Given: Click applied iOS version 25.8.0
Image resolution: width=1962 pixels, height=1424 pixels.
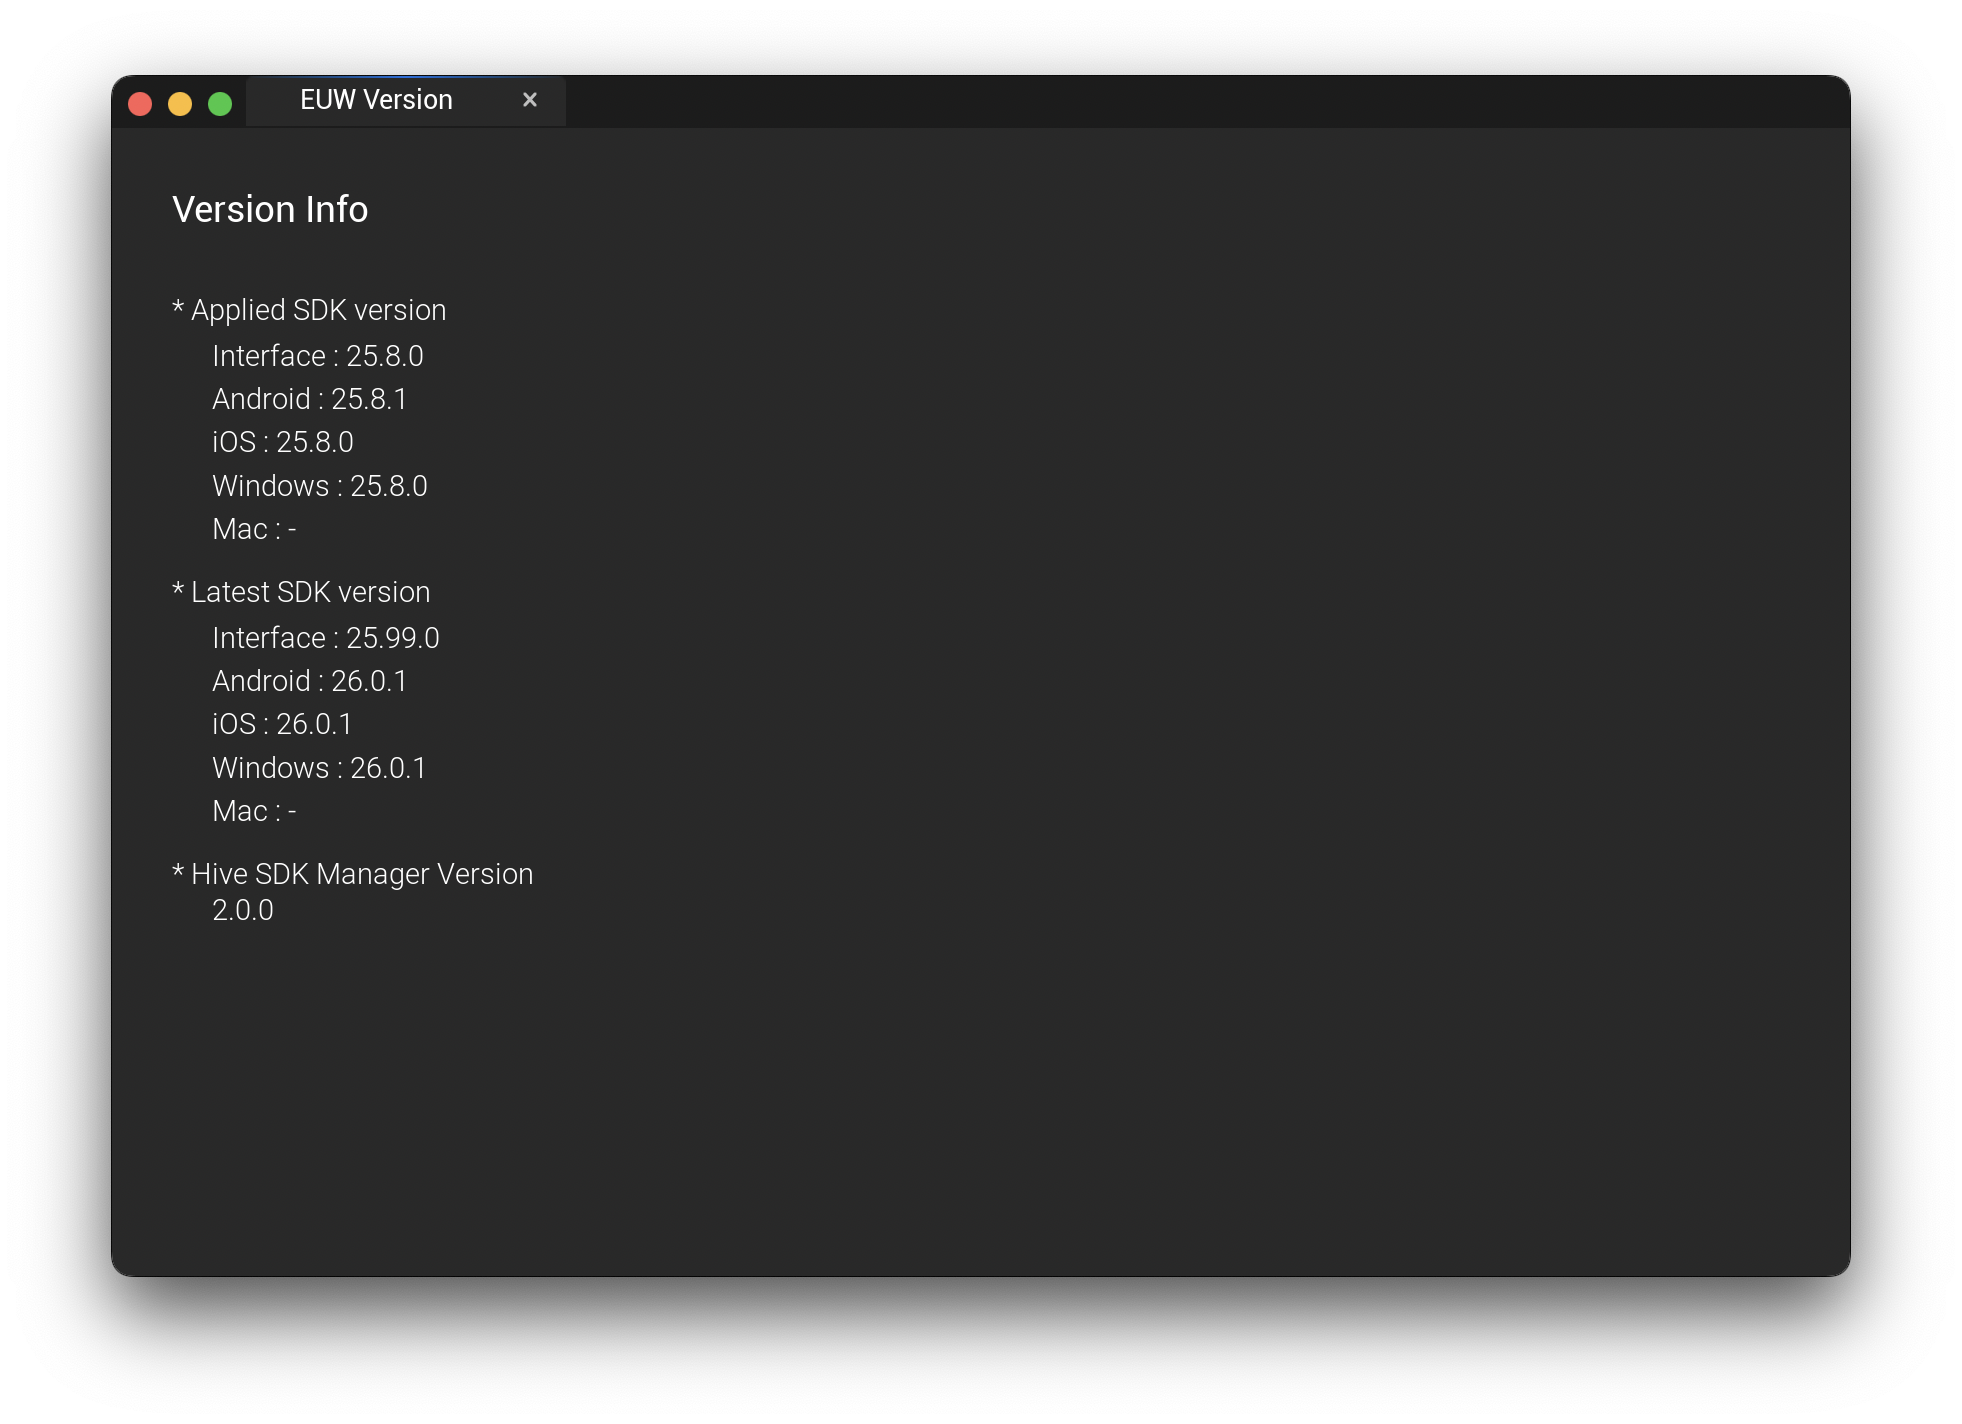Looking at the screenshot, I should 283,442.
